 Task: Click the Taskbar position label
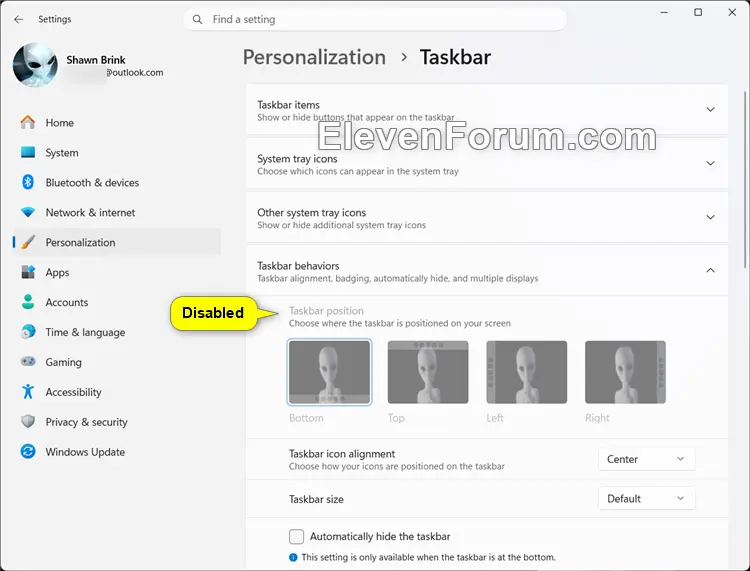tap(326, 311)
